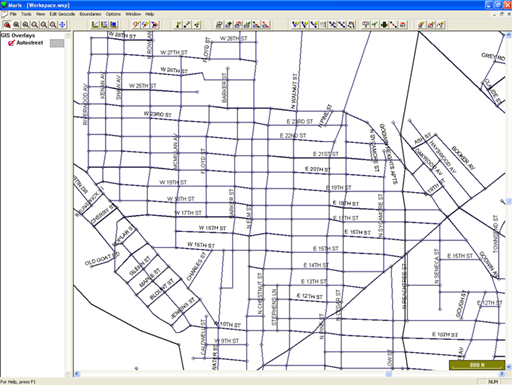Select the Autostreet overlay label
This screenshot has width=512, height=385.
pyautogui.click(x=30, y=43)
